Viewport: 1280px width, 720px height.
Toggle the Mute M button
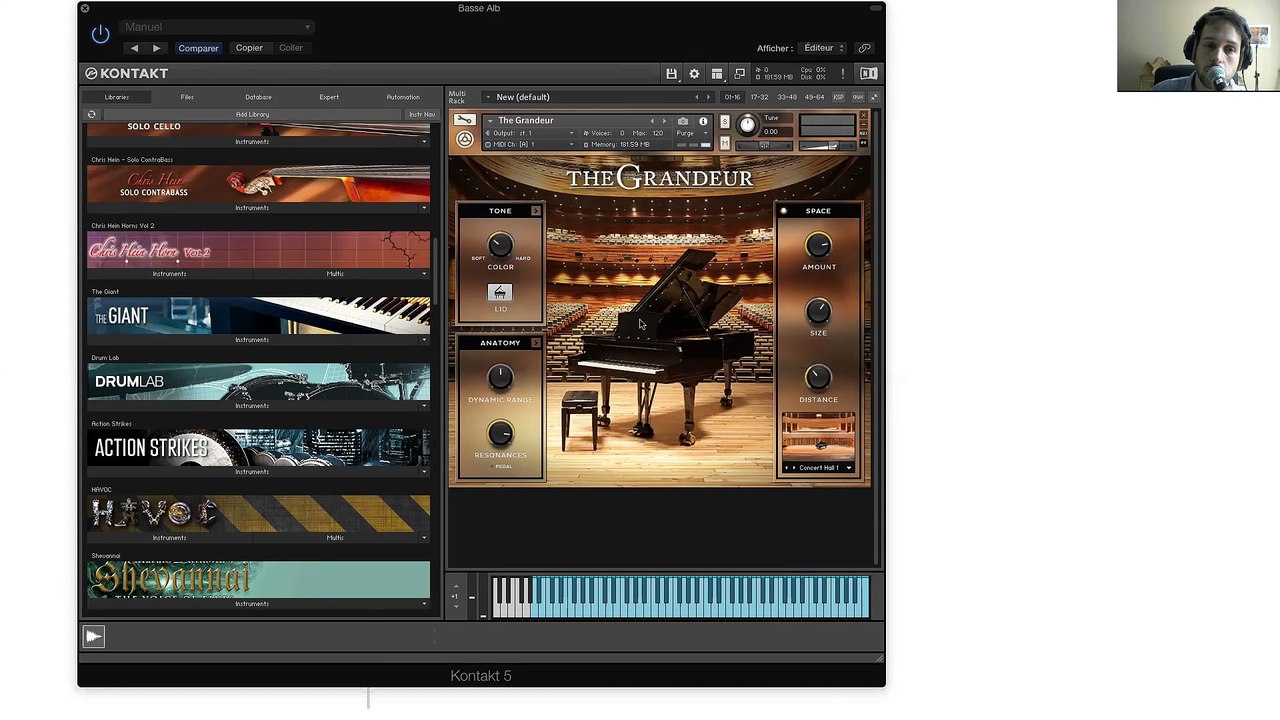pos(725,143)
